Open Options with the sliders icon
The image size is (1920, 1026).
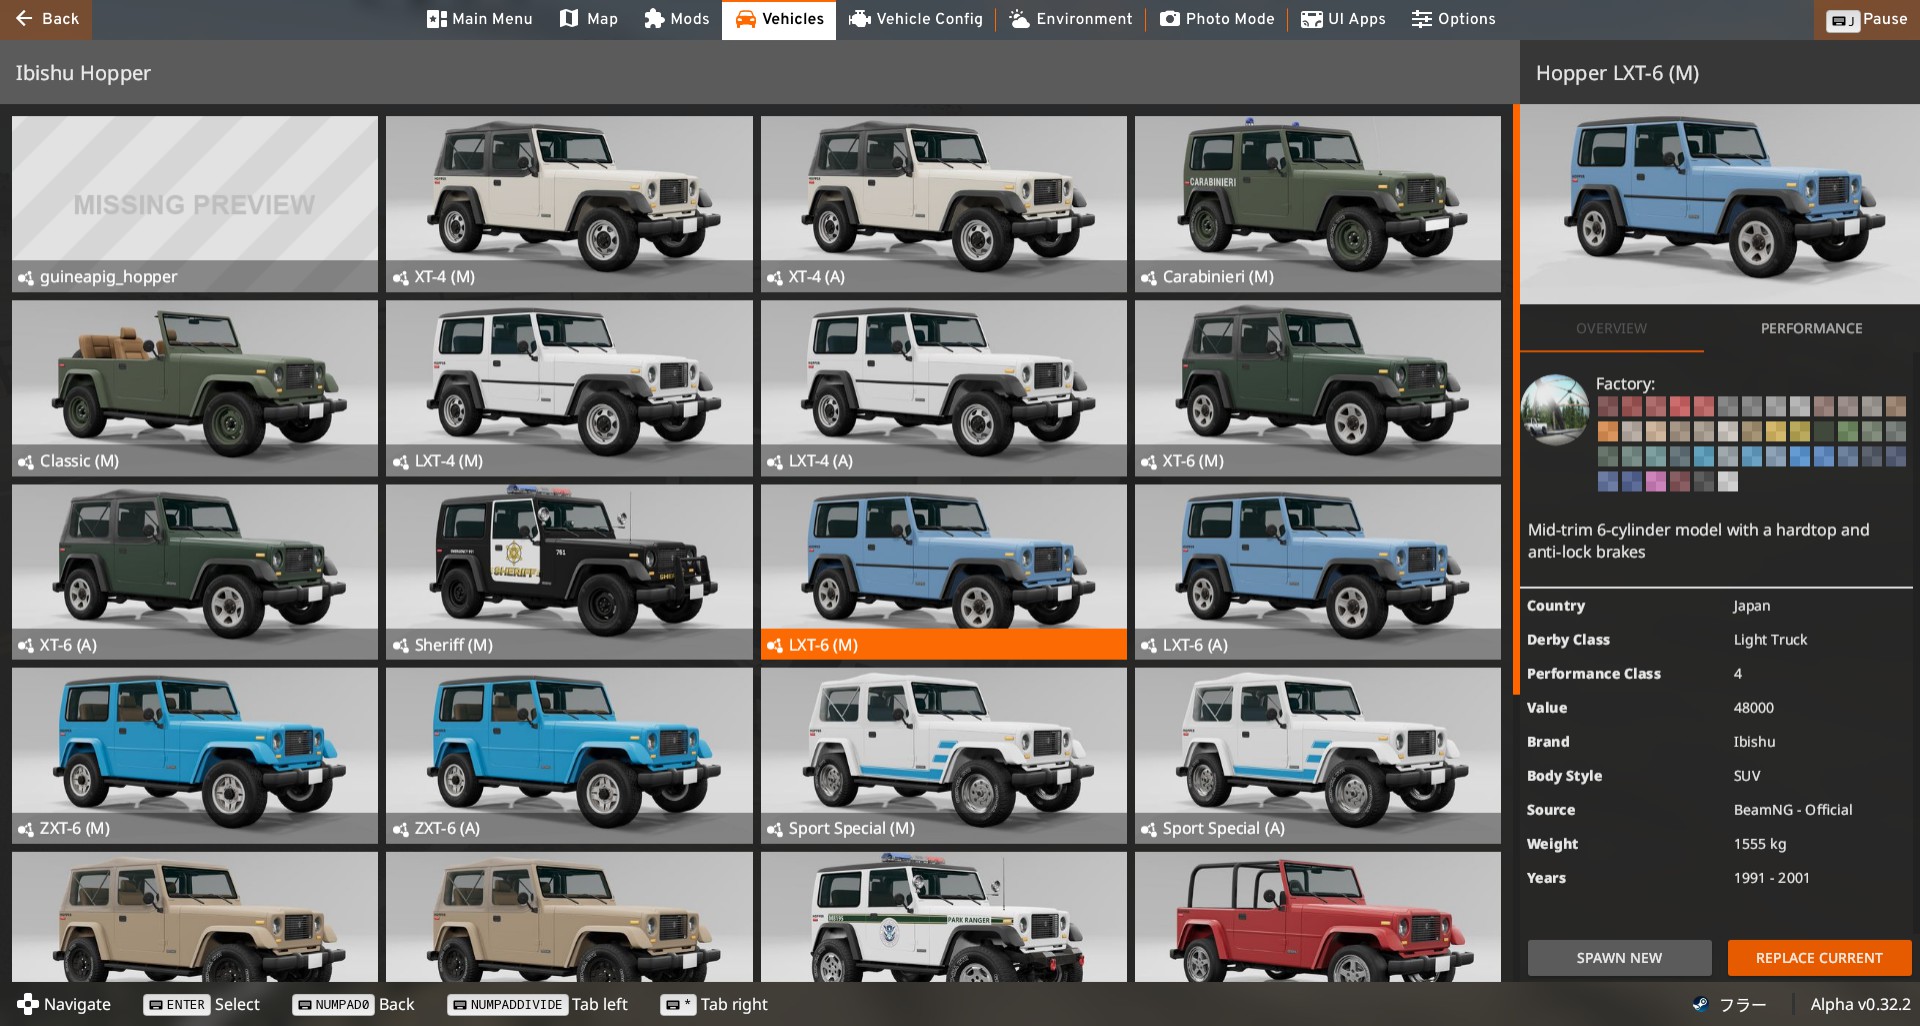[1453, 19]
